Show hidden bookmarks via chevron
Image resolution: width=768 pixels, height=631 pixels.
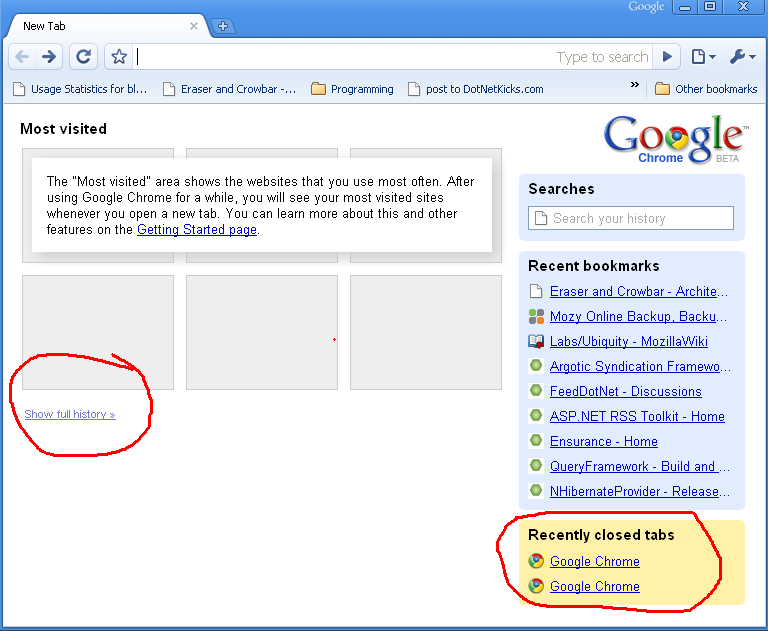(x=635, y=85)
